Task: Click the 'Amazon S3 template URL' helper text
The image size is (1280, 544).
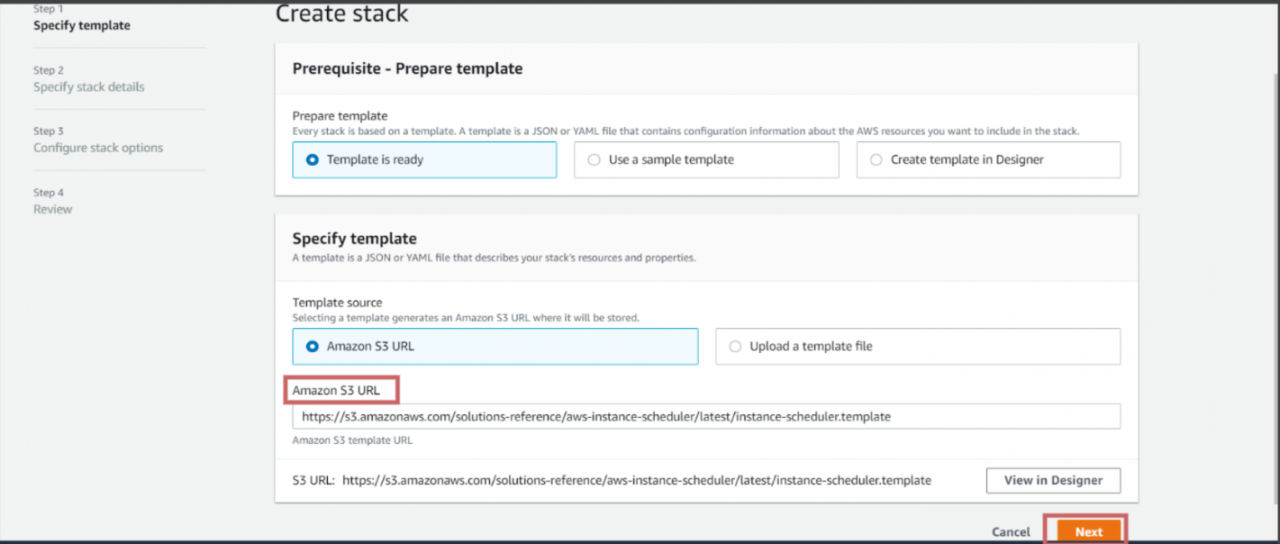Action: coord(352,440)
